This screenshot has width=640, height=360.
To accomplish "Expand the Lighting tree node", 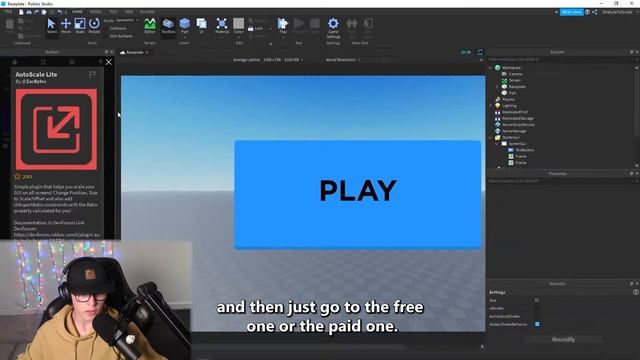I will pyautogui.click(x=490, y=106).
